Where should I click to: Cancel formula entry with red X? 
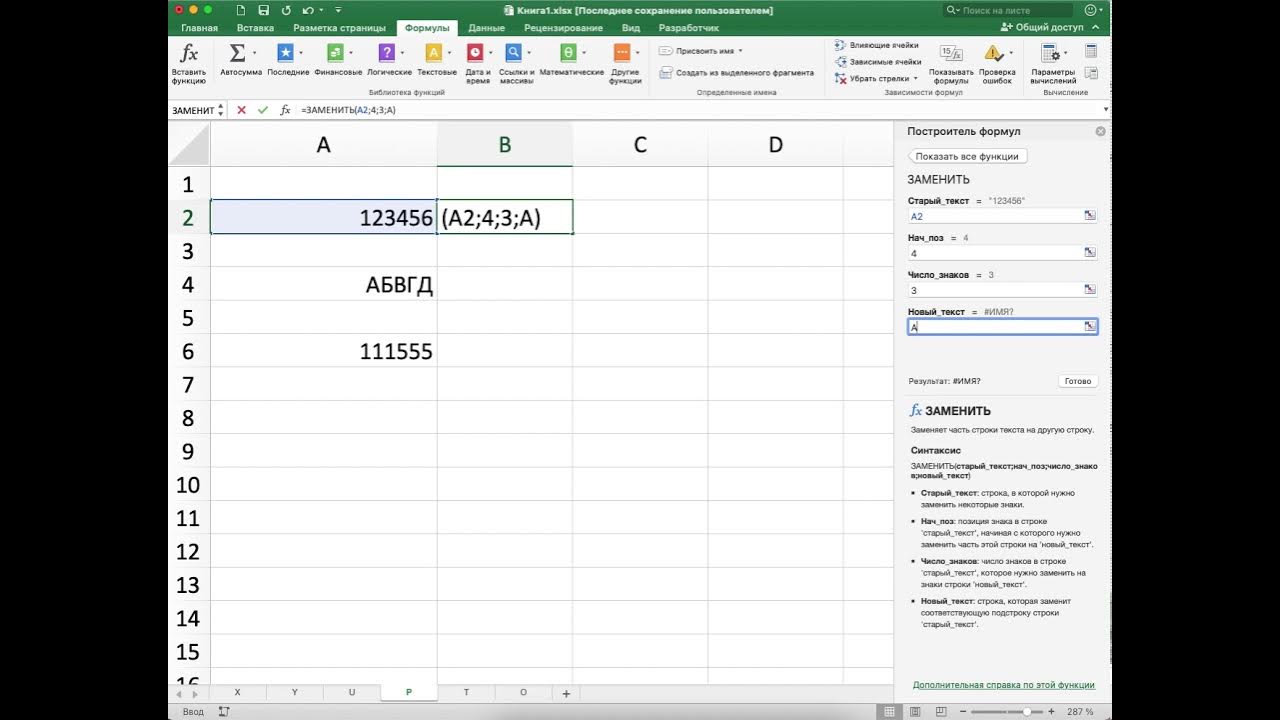pyautogui.click(x=241, y=110)
